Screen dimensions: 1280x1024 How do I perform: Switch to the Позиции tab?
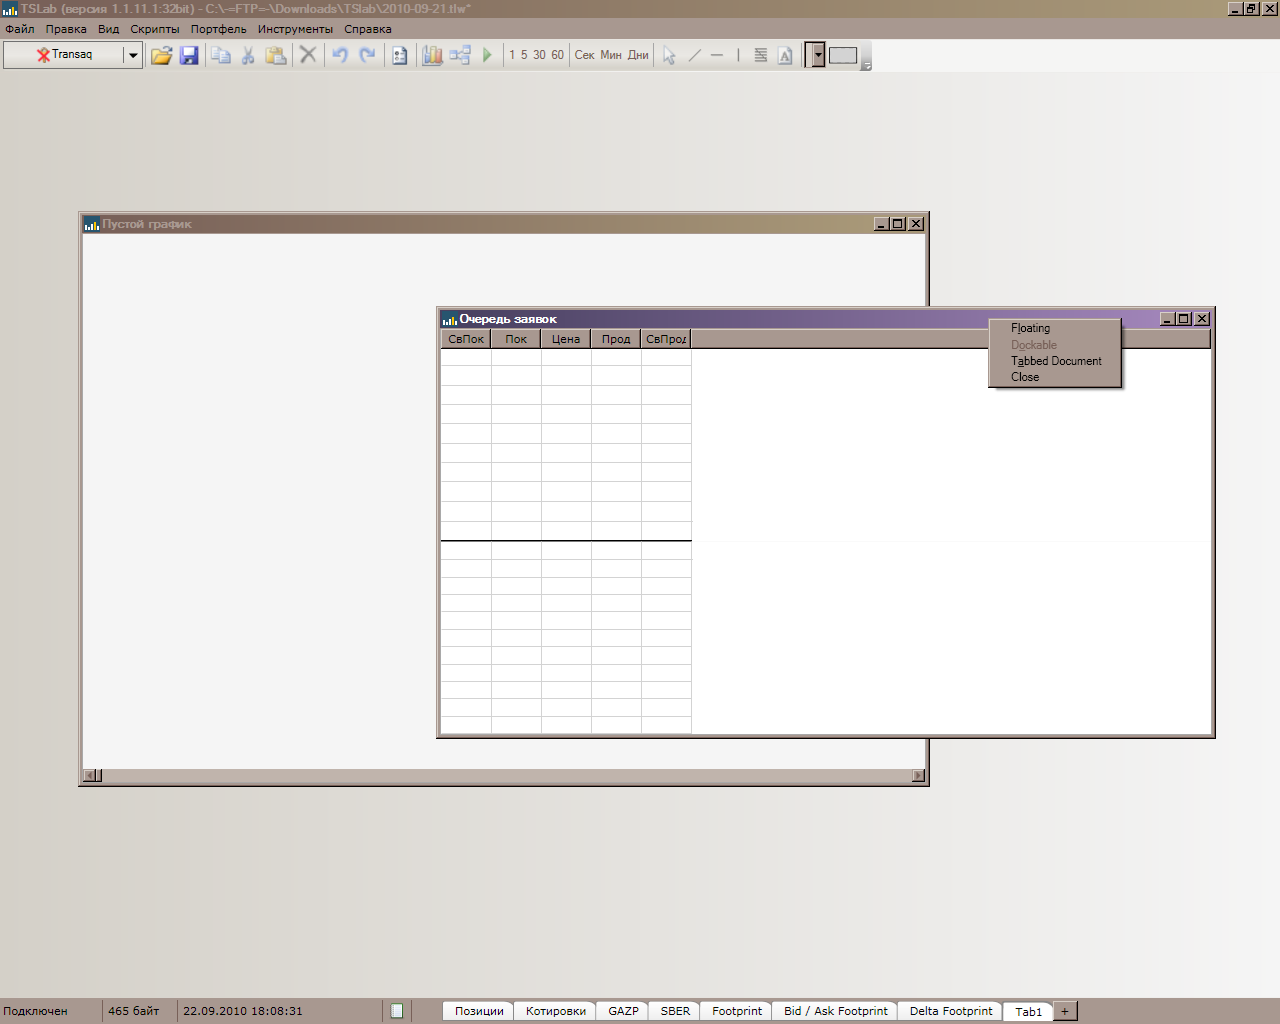tap(479, 1011)
